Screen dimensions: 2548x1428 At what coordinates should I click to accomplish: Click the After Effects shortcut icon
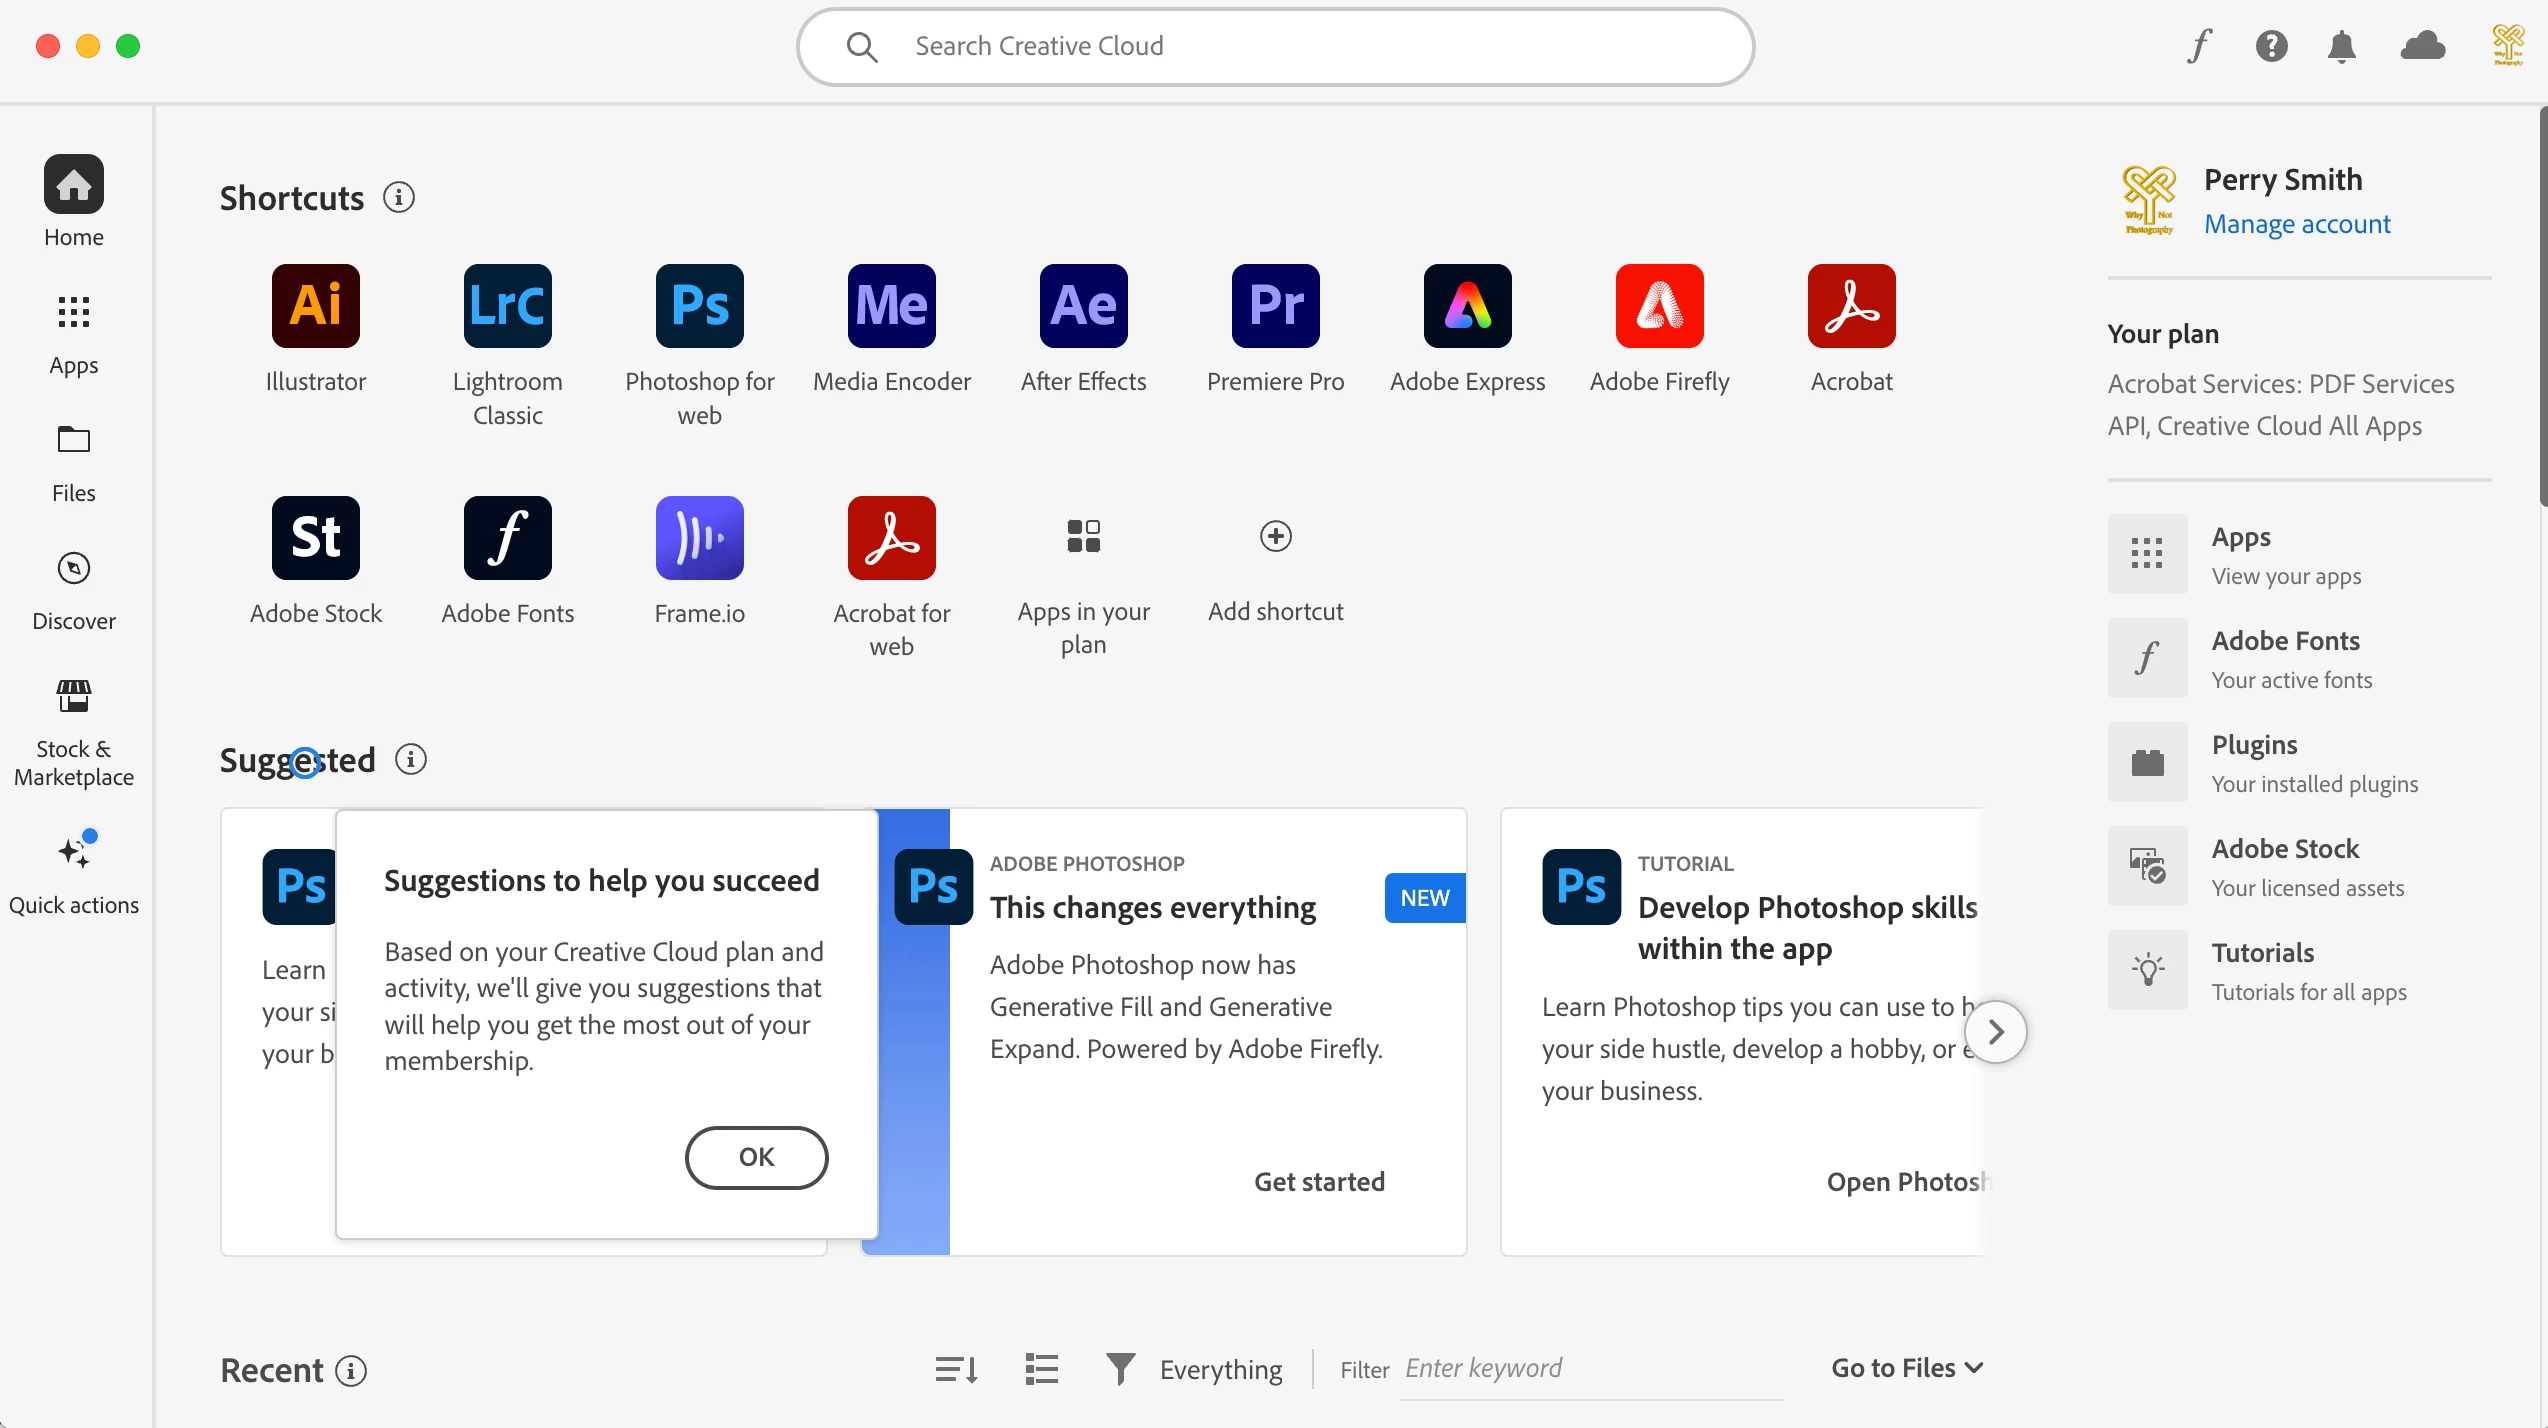1083,306
